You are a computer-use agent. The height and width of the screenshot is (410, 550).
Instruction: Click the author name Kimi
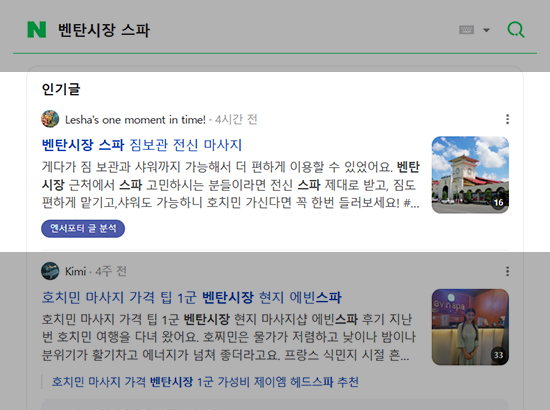pyautogui.click(x=75, y=271)
